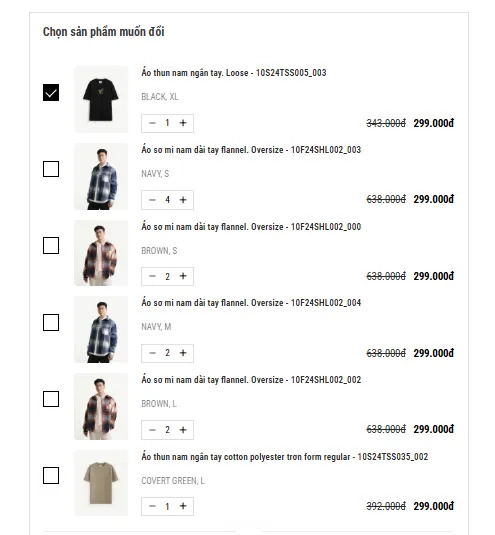Click plus icon for COVERT GREEN t-shirt
This screenshot has height=535, width=495.
coord(183,506)
